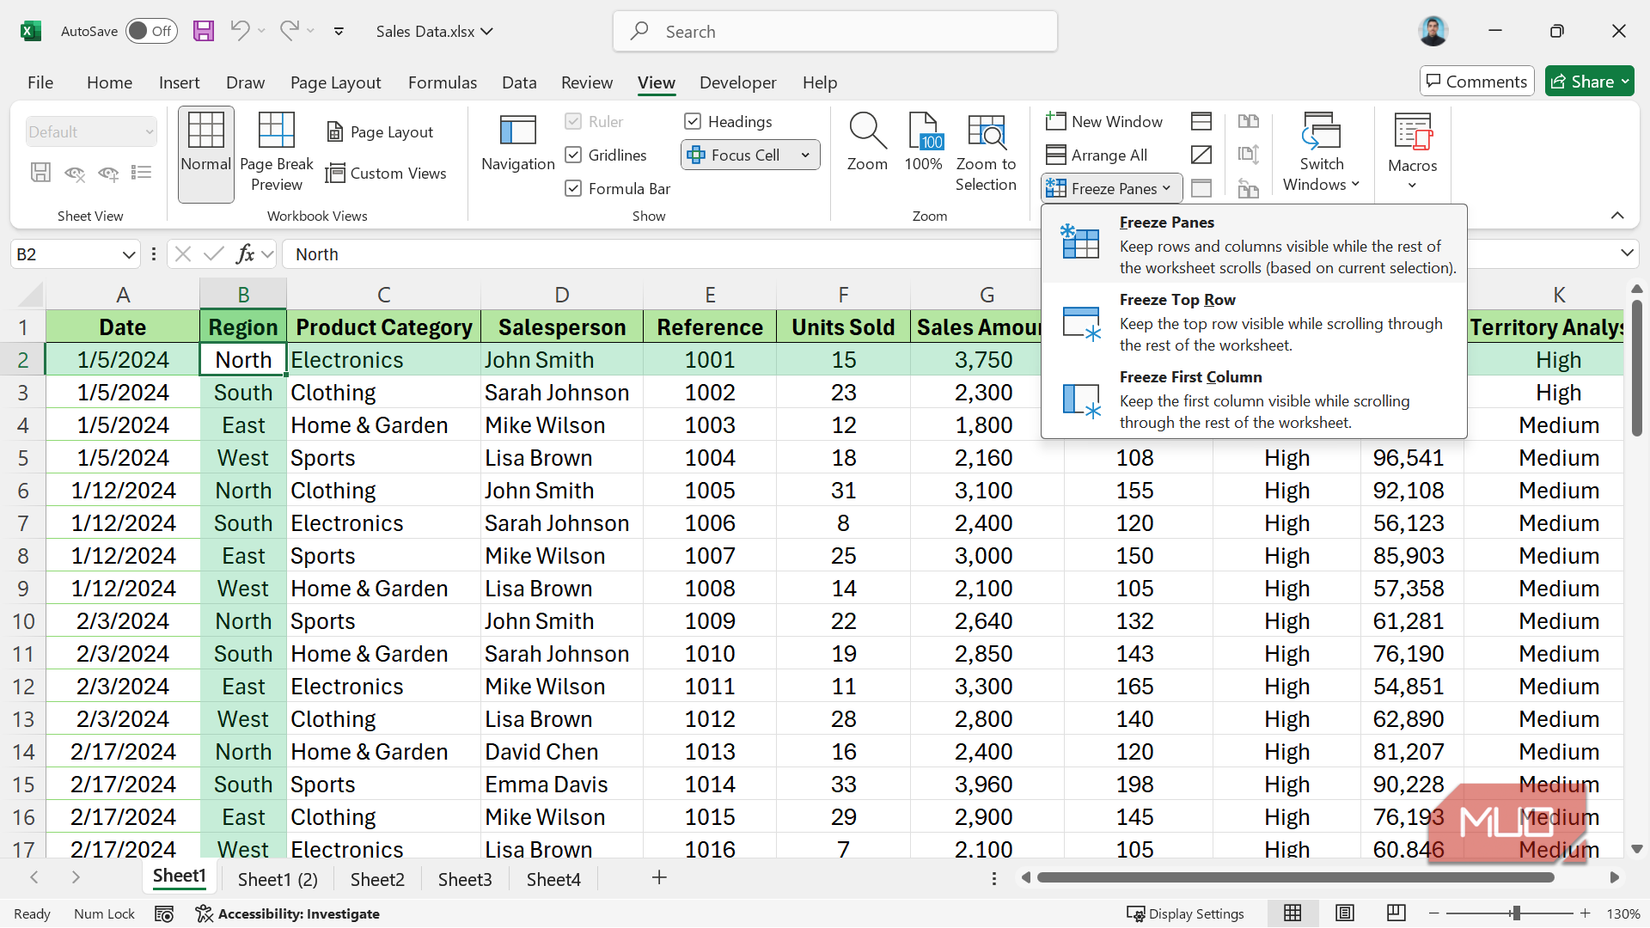Screen dimensions: 1650x928
Task: Uncheck the Gridlines checkbox
Action: [573, 155]
